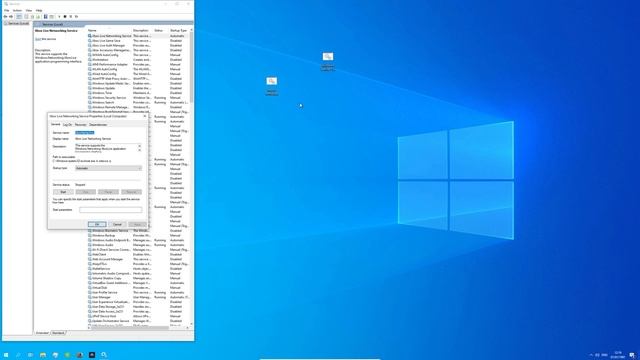Click into the Start parameters field
Viewport: 640px width, 360px height.
[x=111, y=210]
